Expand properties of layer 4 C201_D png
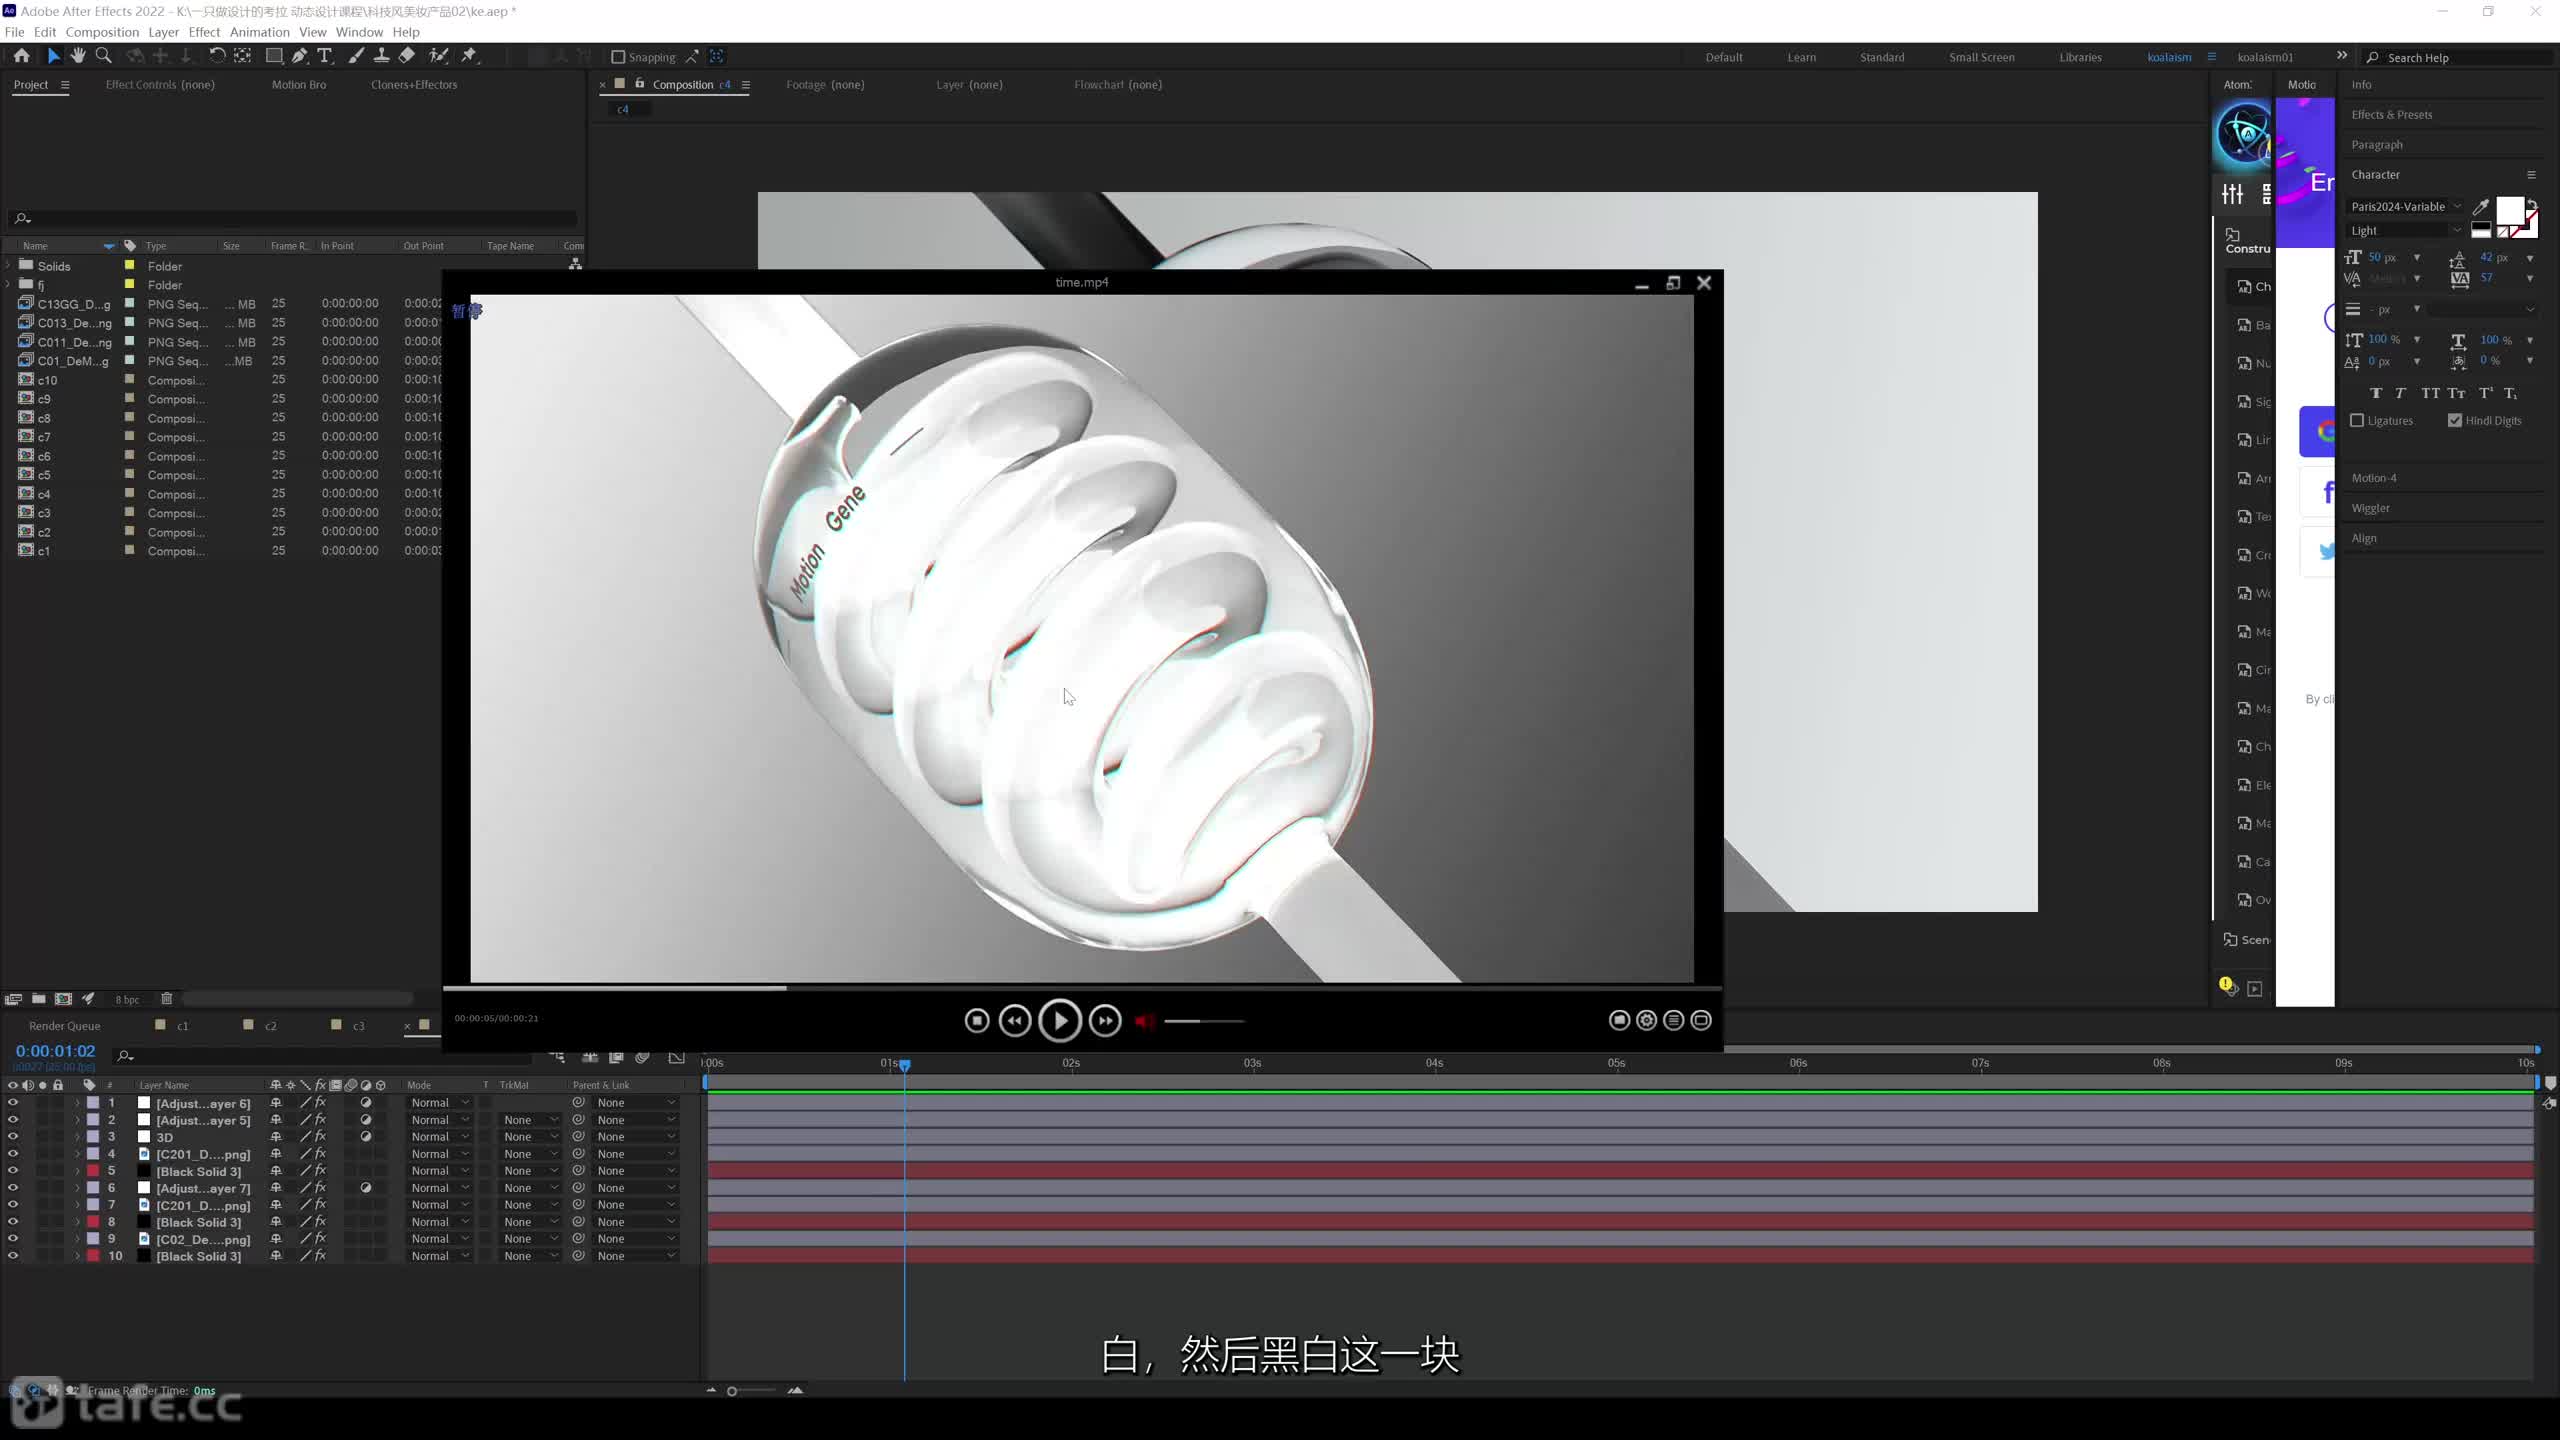 (77, 1154)
